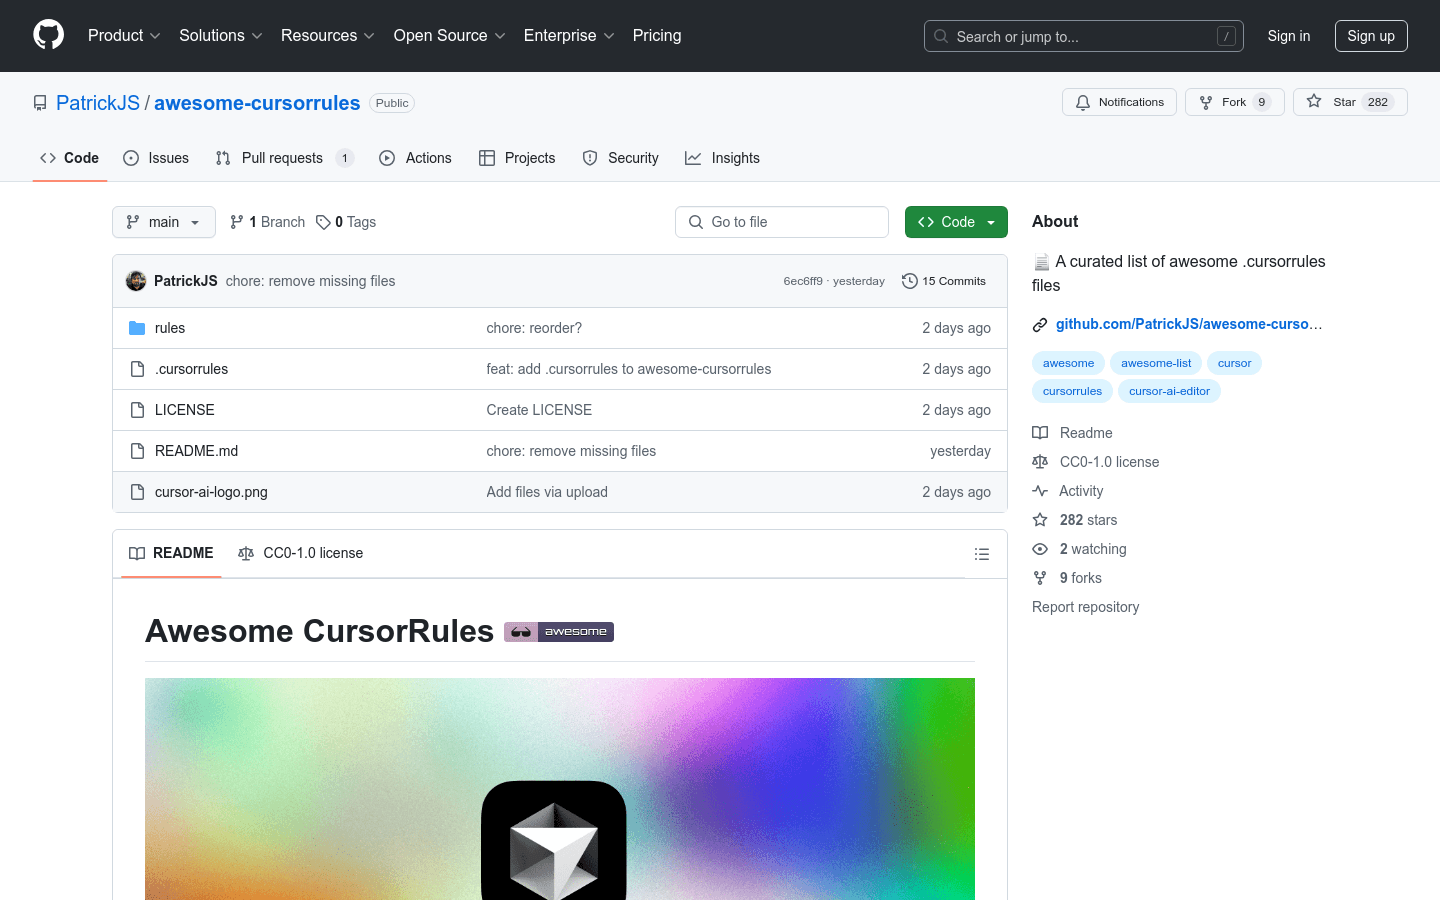Click the Notifications bell button
This screenshot has height=900, width=1440.
(x=1119, y=102)
